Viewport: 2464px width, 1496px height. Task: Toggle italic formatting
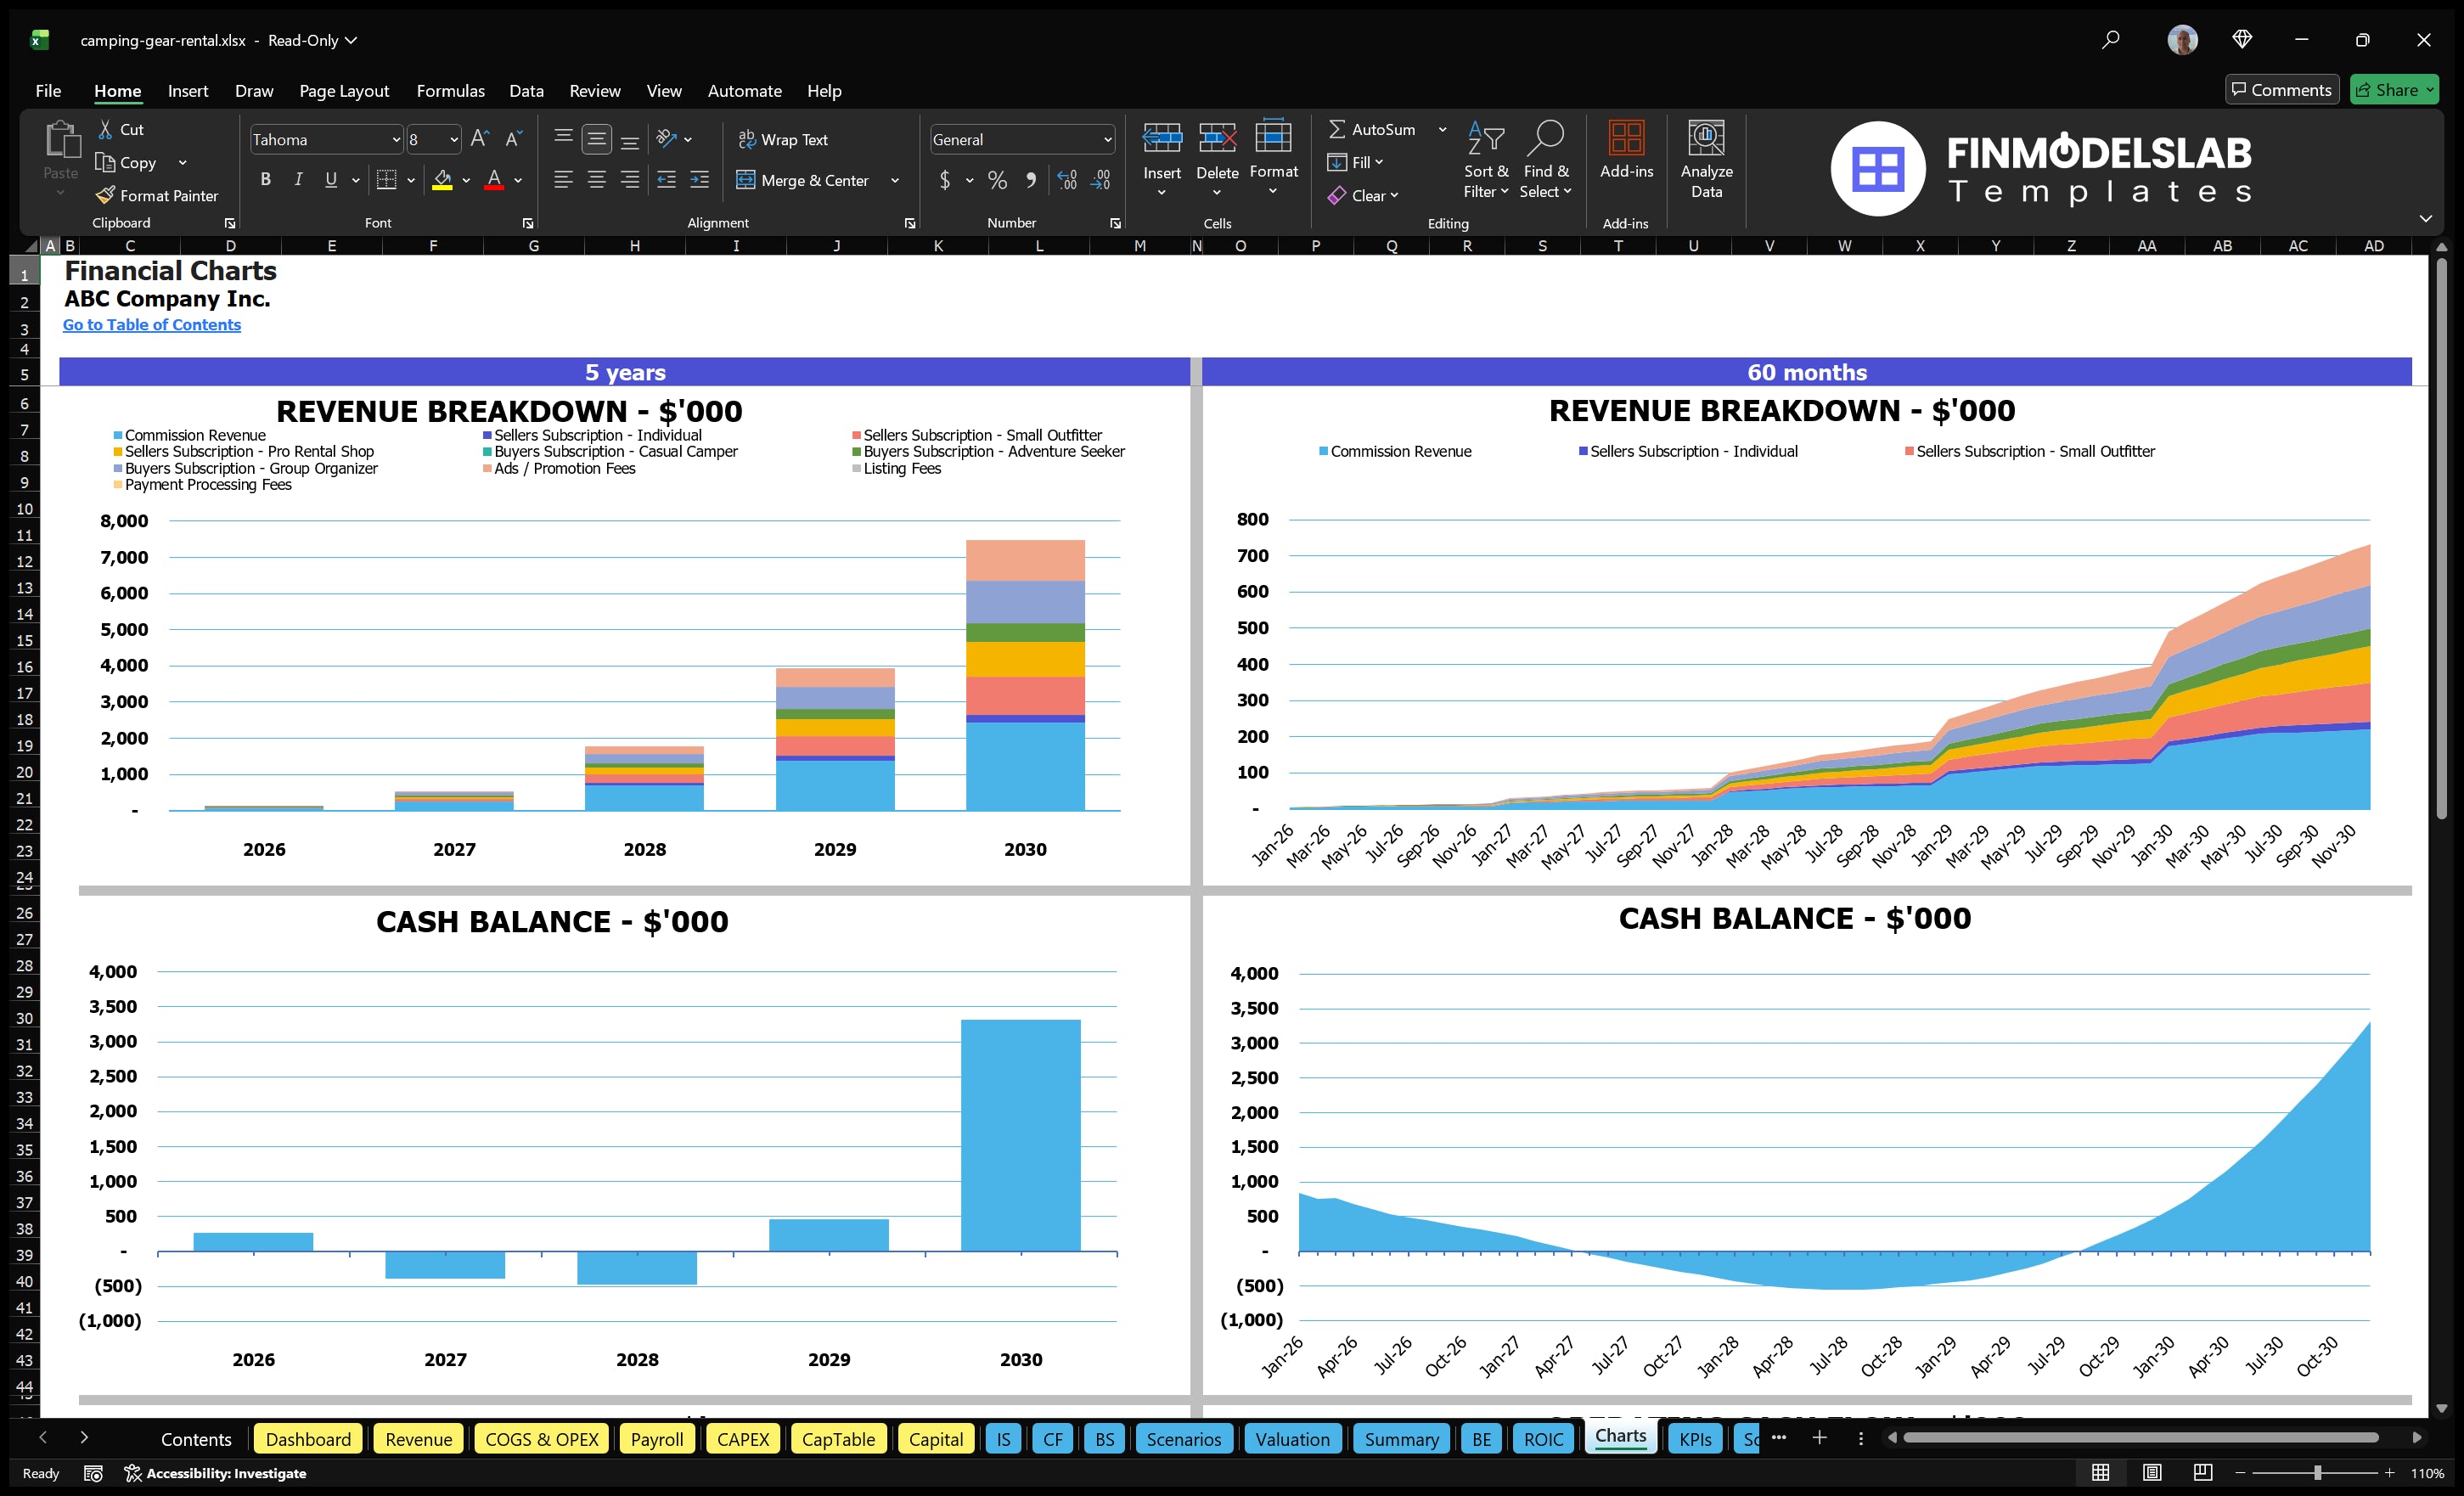(x=297, y=179)
